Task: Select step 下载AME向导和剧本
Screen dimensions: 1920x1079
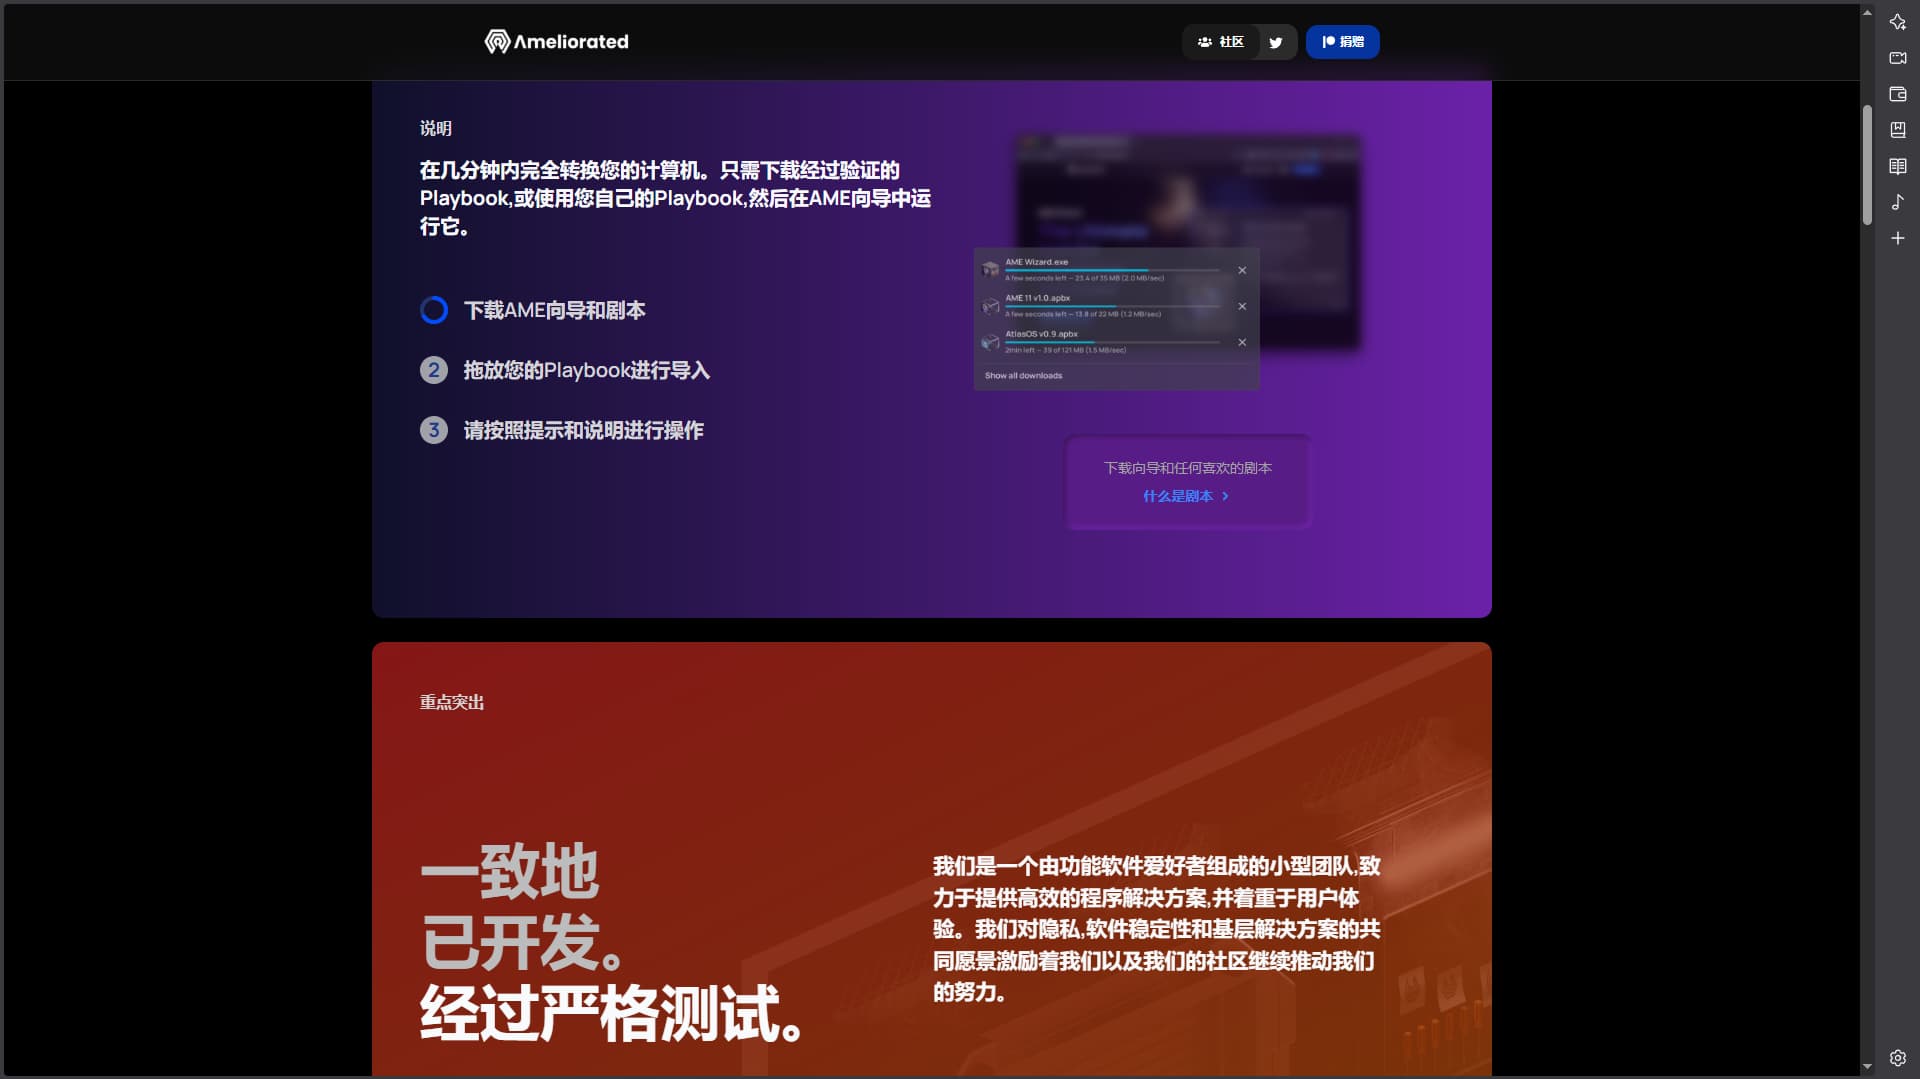Action: point(533,310)
